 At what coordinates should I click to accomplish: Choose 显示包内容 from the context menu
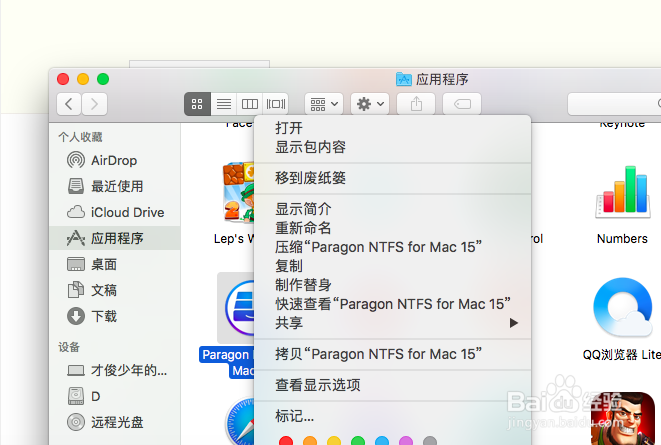pos(392,147)
